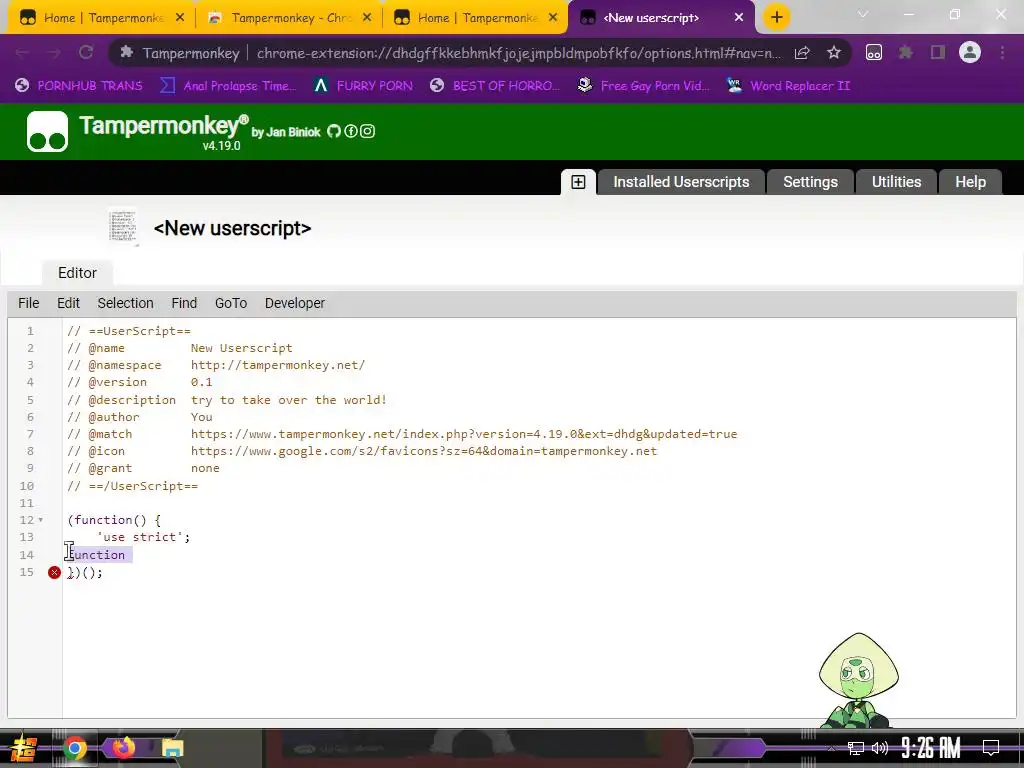Viewport: 1024px width, 768px height.
Task: Click the share page icon in address bar
Action: pos(802,53)
